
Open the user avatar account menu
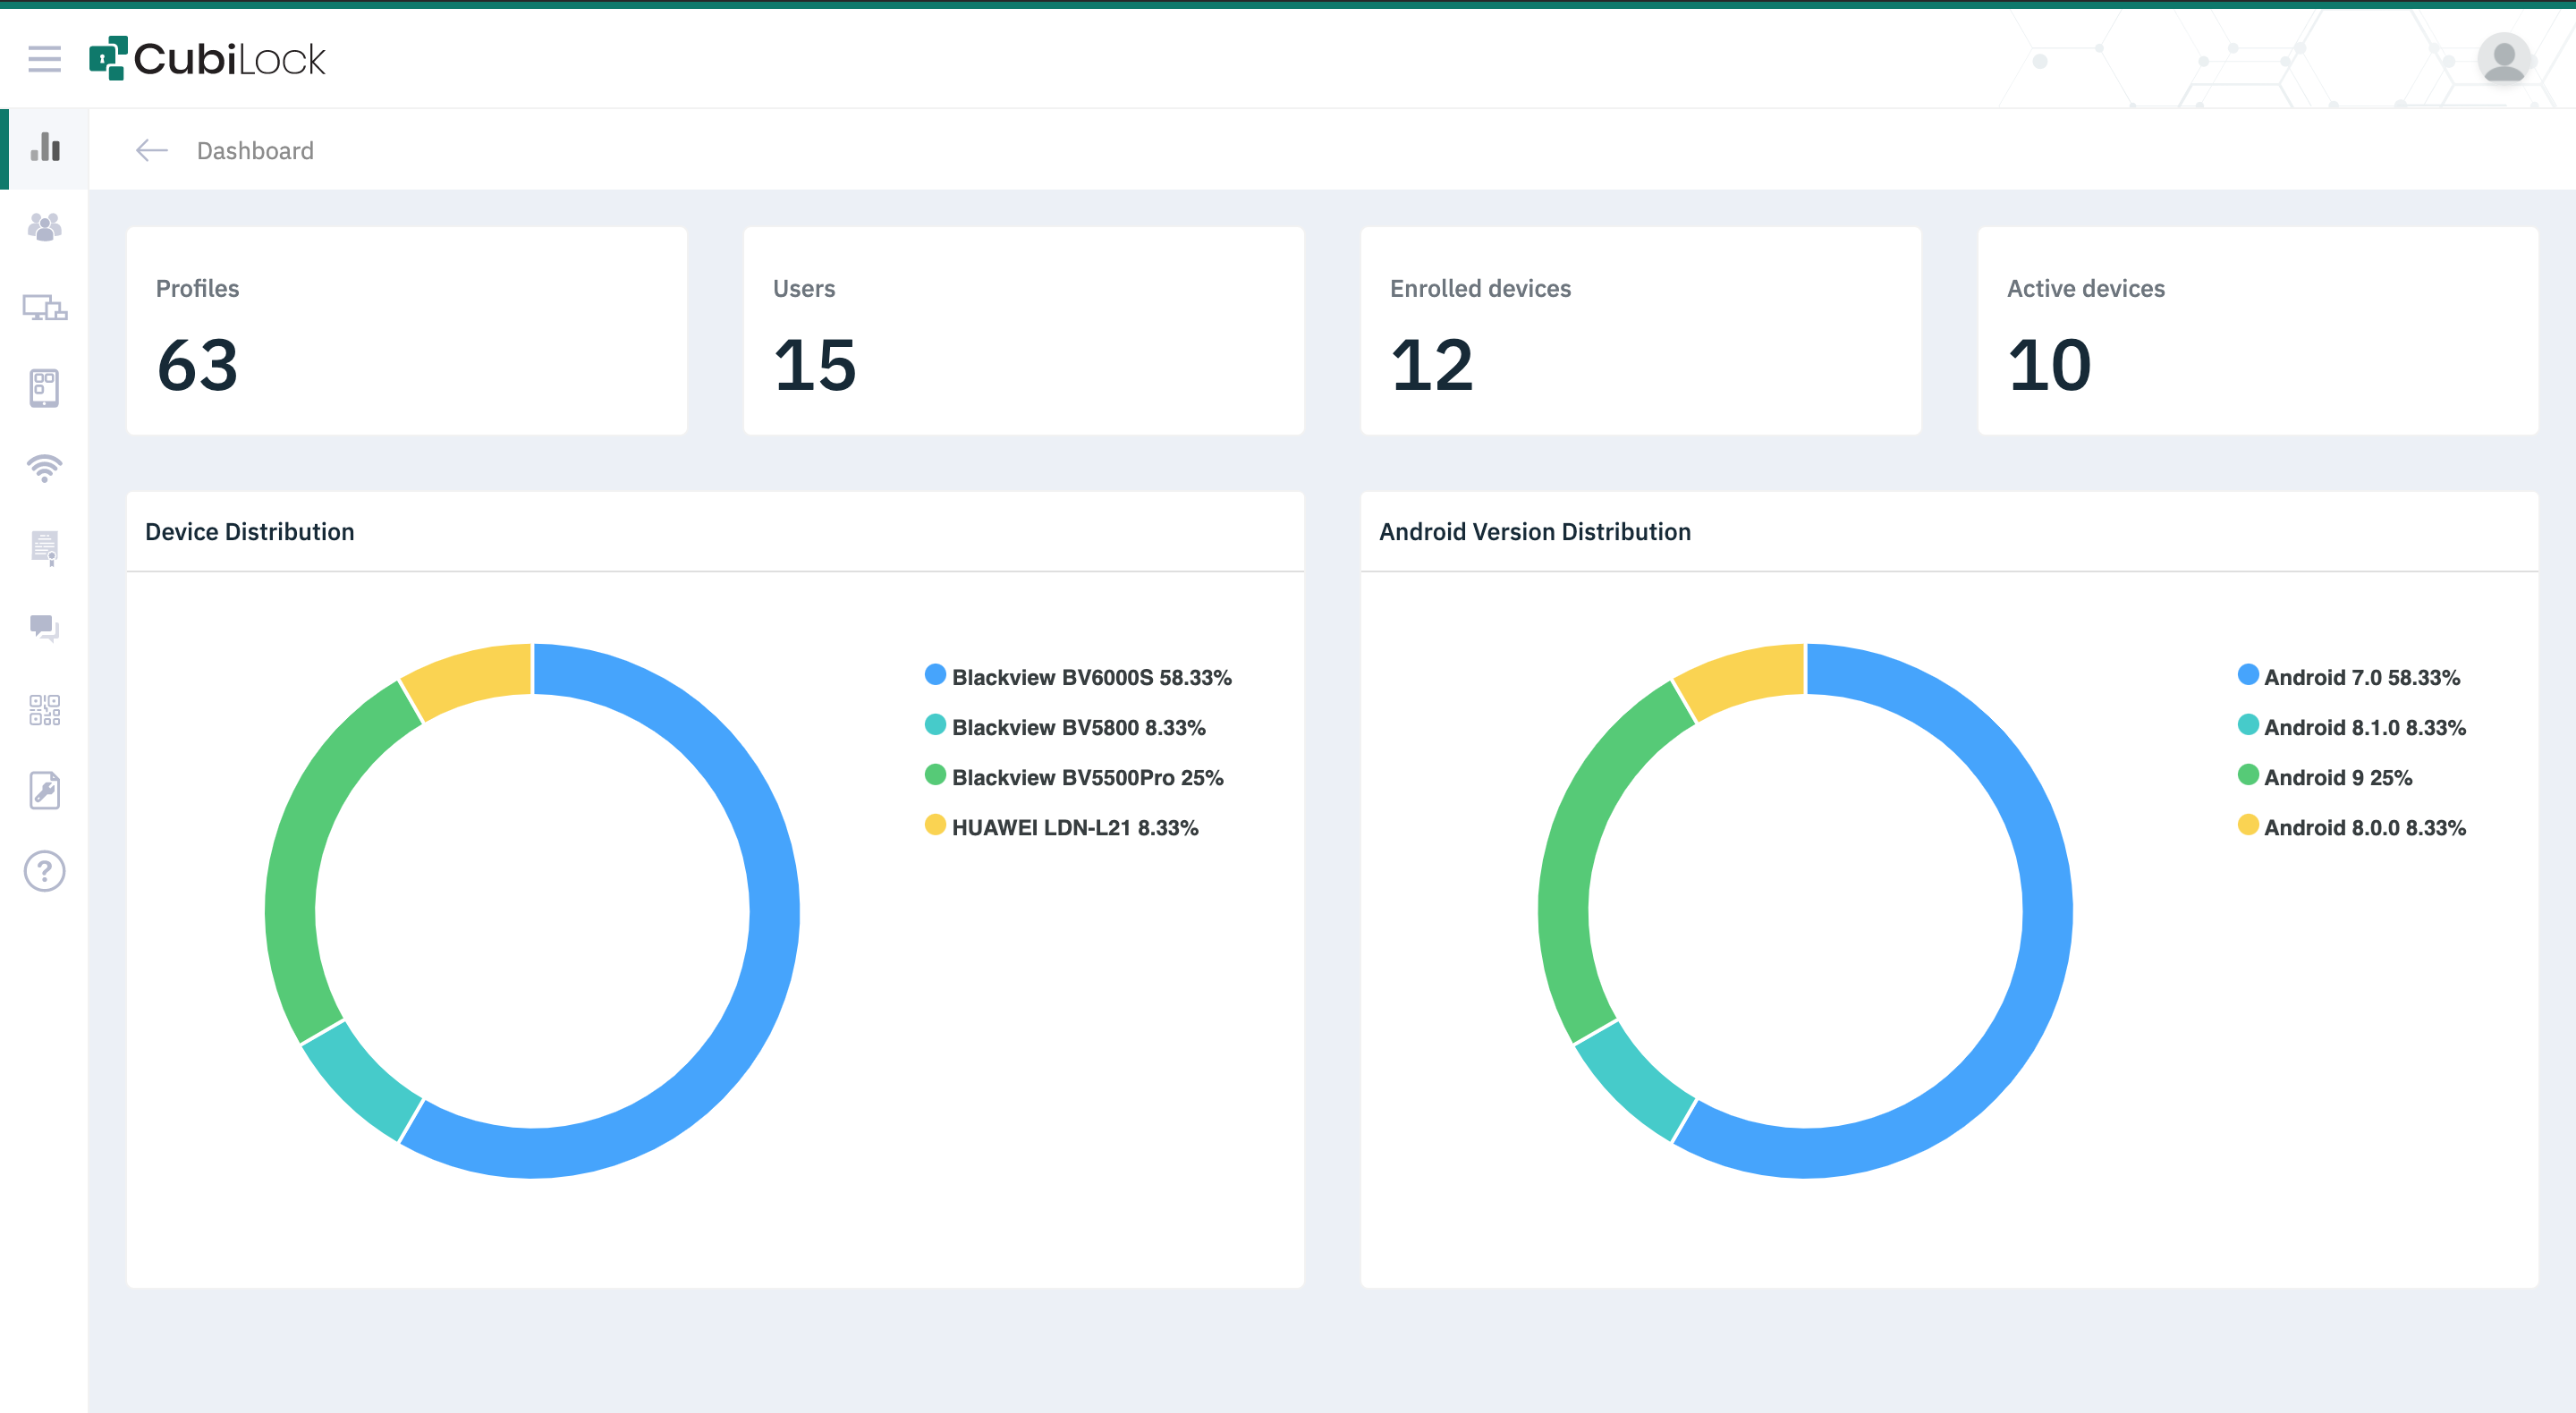[x=2503, y=60]
